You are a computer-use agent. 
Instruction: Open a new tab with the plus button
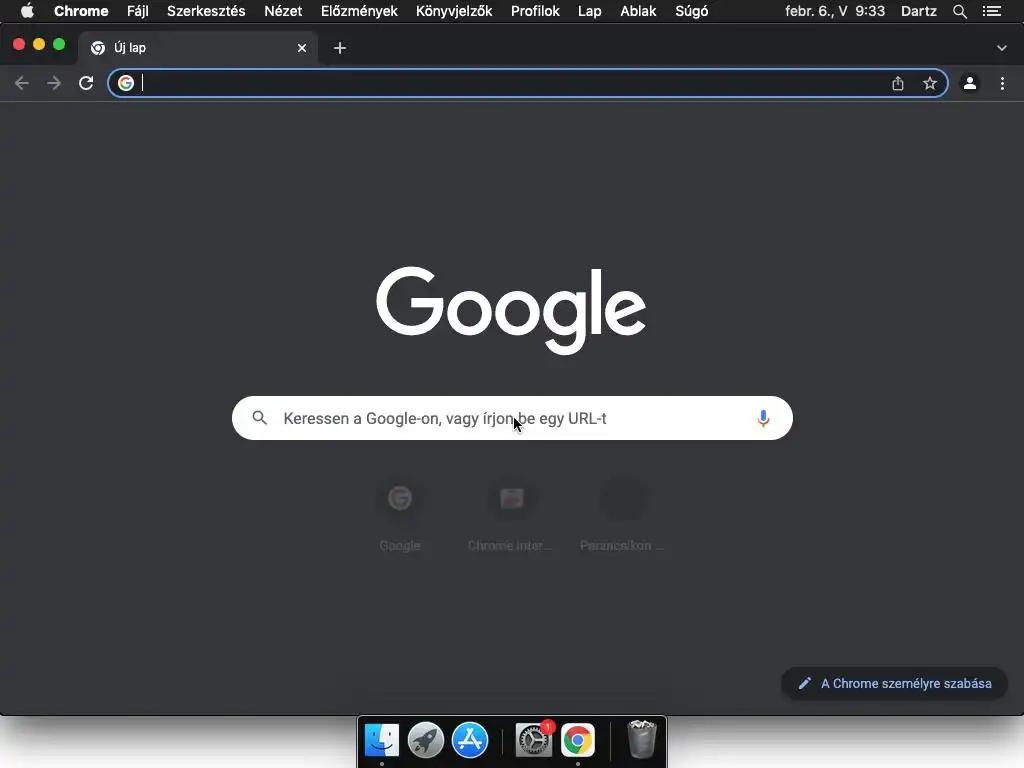[340, 48]
